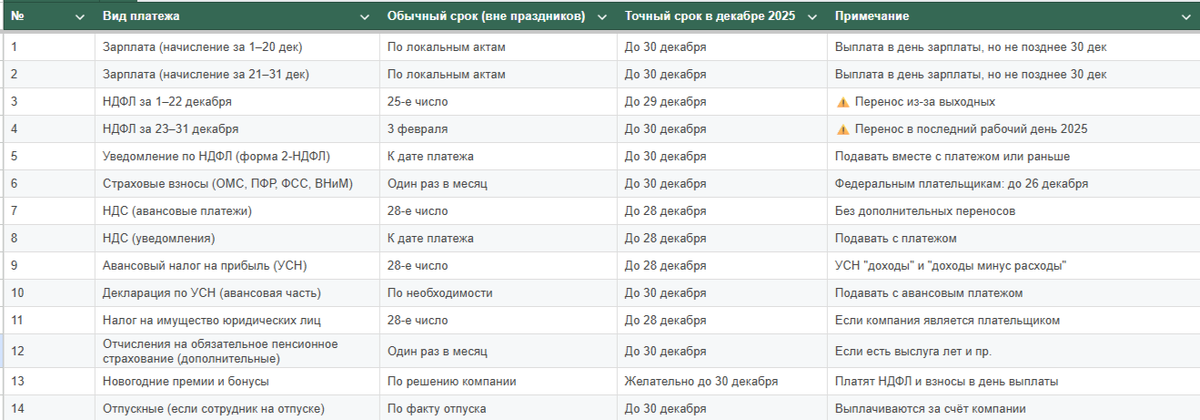Select cell Уведомление по НДФЛ (форма 2-НДФЛ)

(238, 157)
